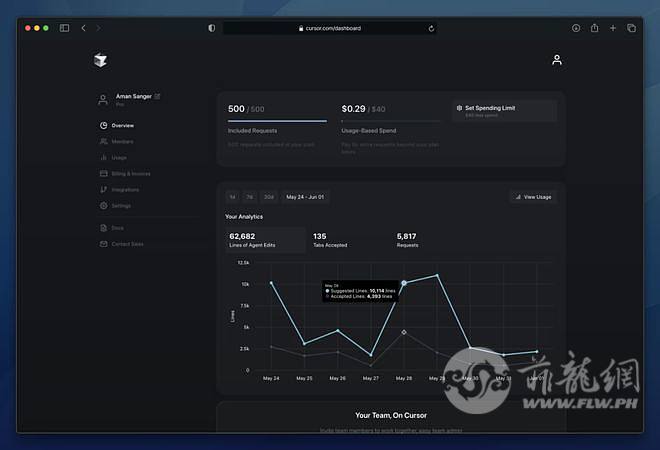This screenshot has width=660, height=450.
Task: Select the Requests metric showing 5,817
Action: point(407,240)
